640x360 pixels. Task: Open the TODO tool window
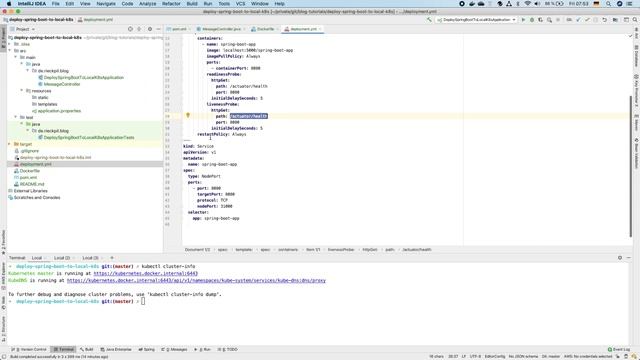pyautogui.click(x=228, y=349)
